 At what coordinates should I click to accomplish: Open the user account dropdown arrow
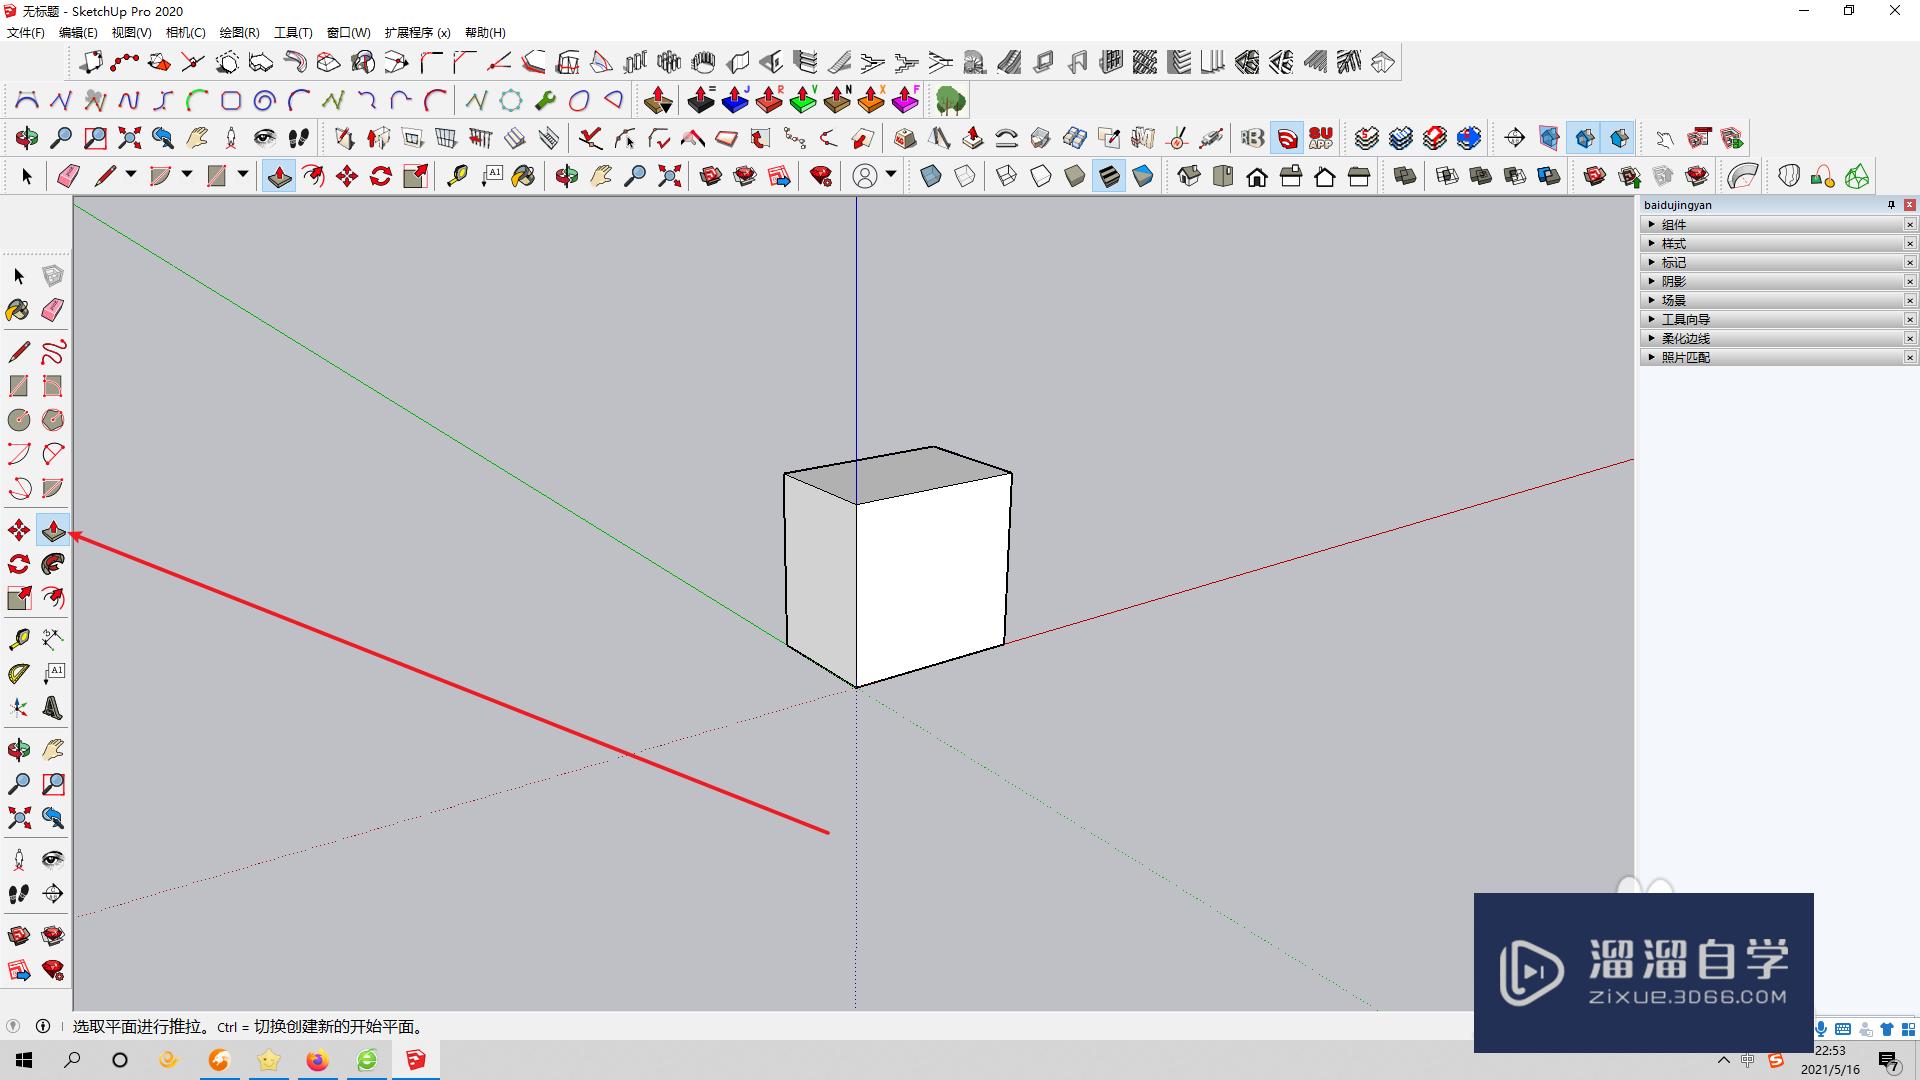tap(891, 176)
